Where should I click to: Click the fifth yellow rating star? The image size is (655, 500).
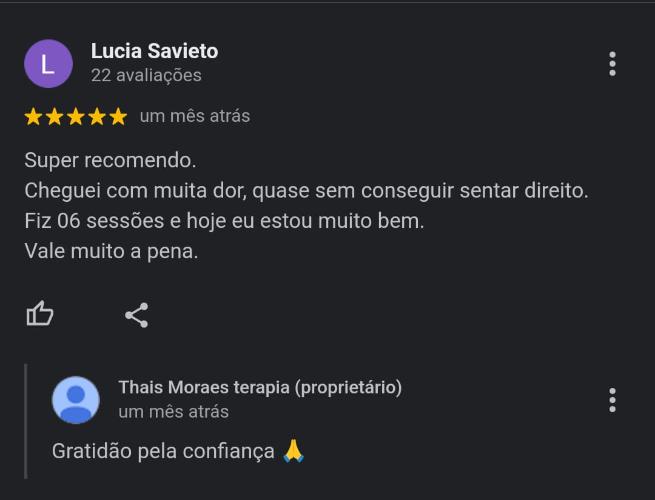tap(118, 117)
